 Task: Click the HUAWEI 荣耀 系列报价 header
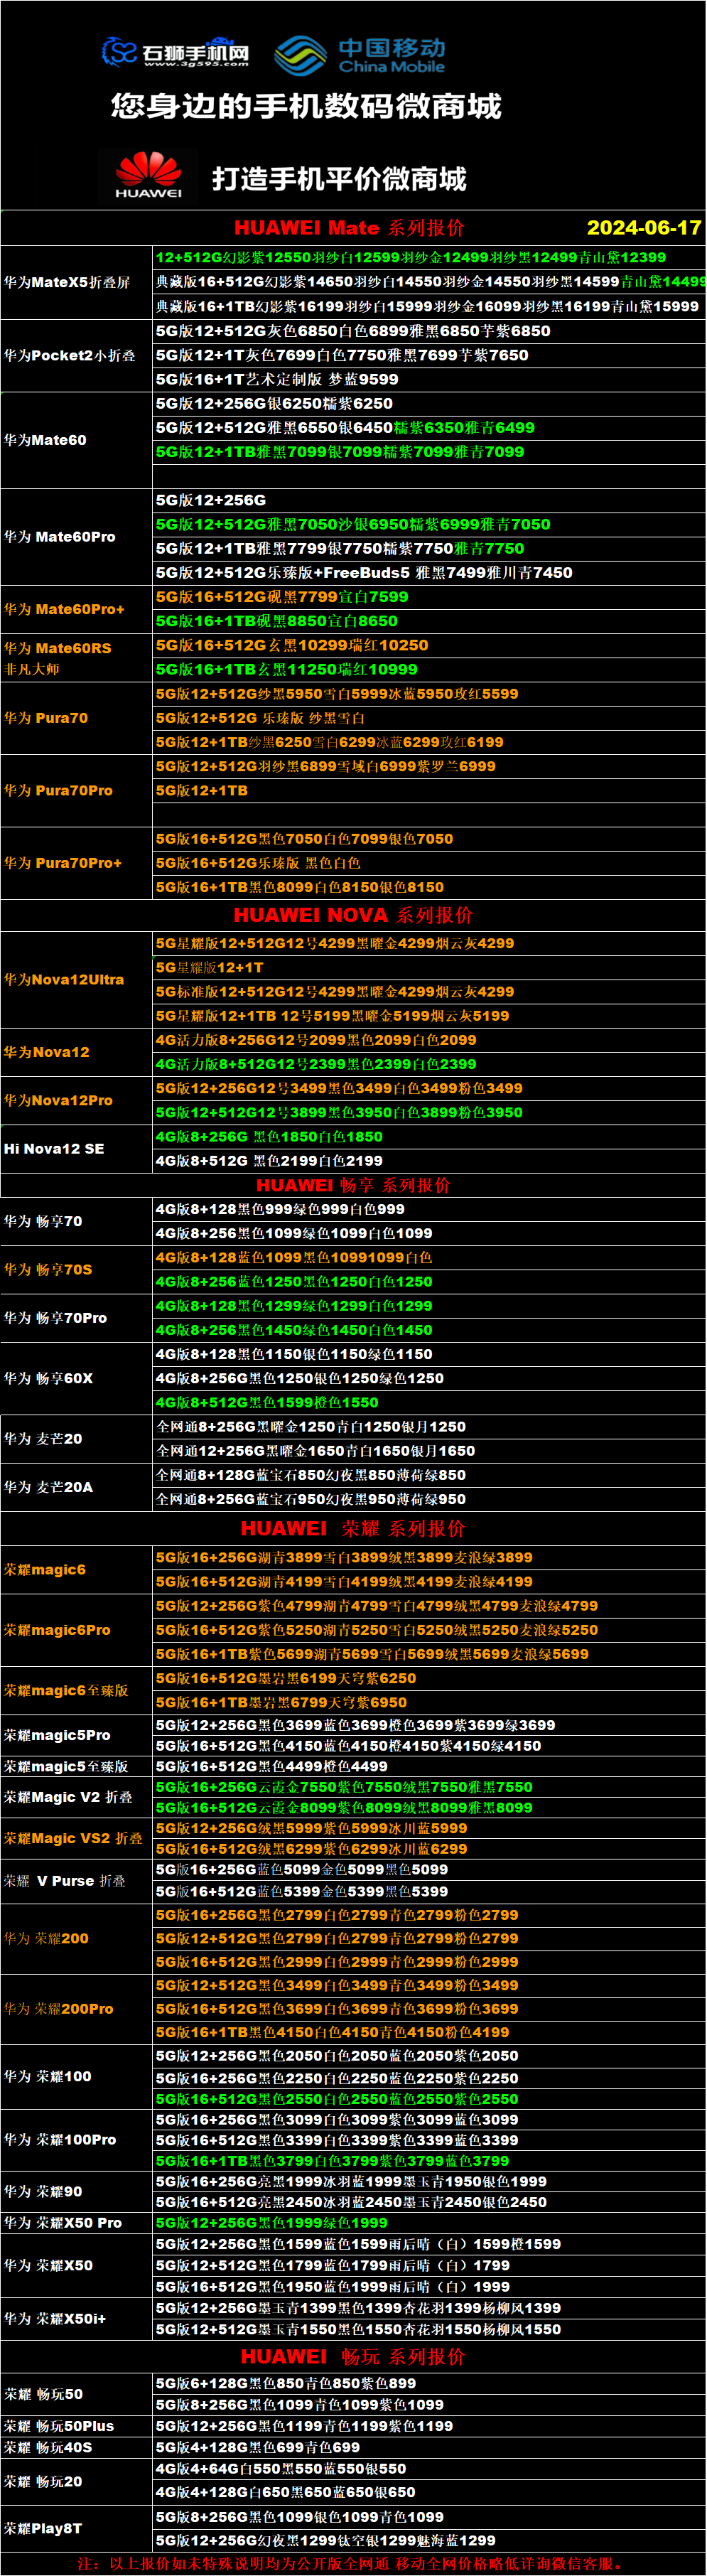click(353, 1528)
